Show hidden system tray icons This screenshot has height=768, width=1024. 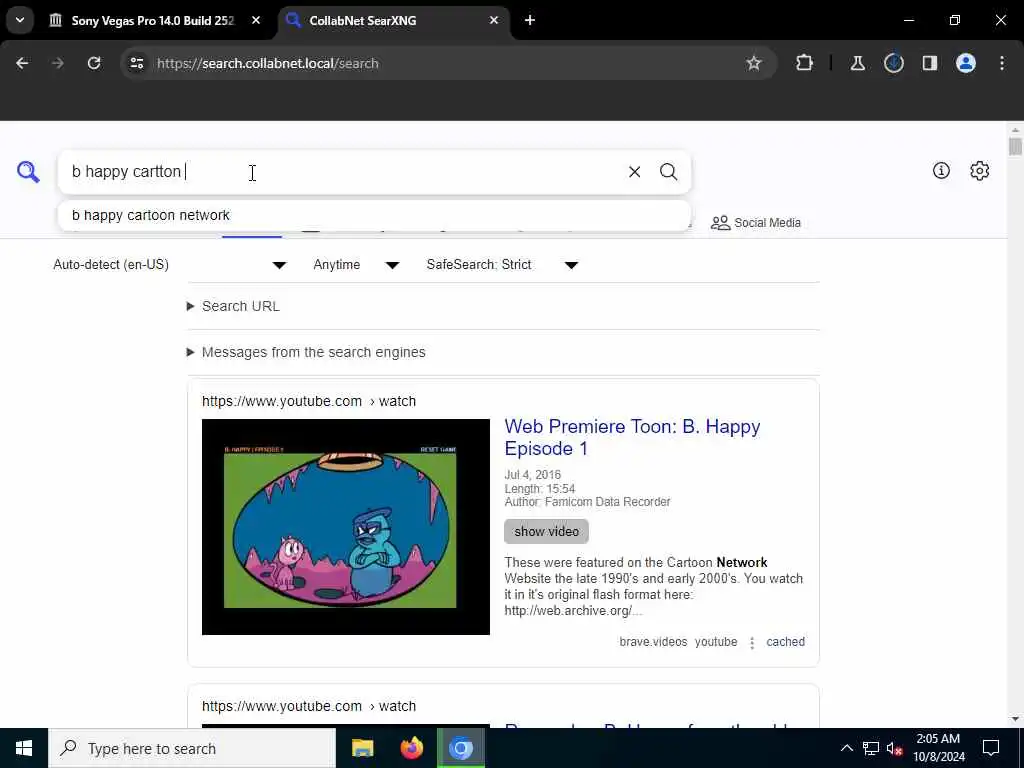coord(846,748)
